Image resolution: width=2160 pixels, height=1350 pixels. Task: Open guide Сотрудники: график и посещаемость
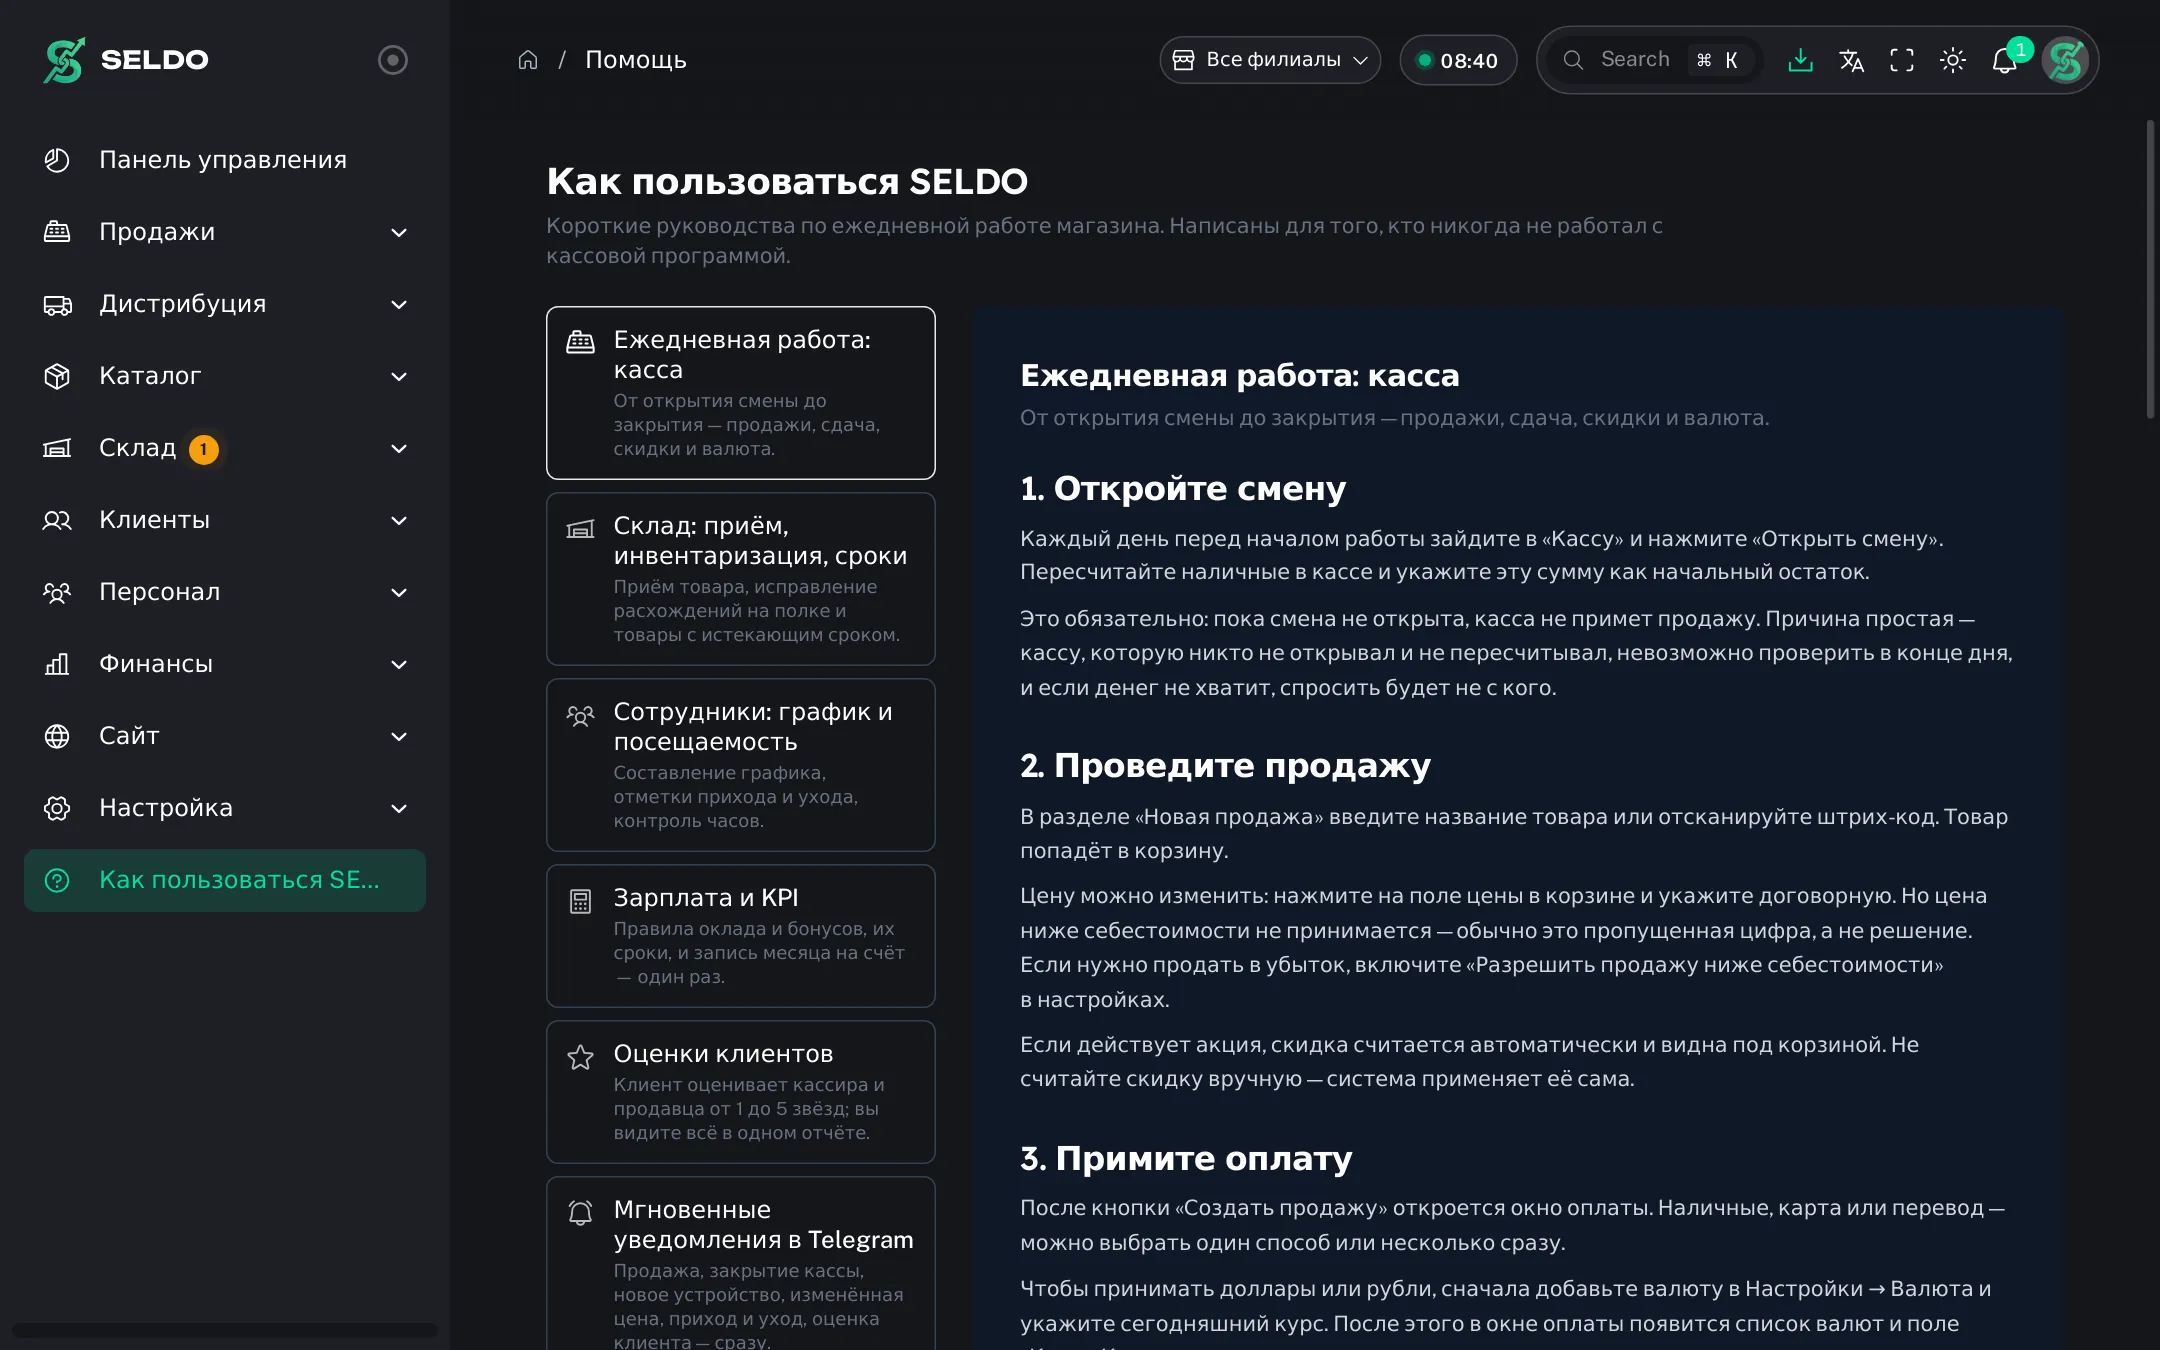point(740,765)
